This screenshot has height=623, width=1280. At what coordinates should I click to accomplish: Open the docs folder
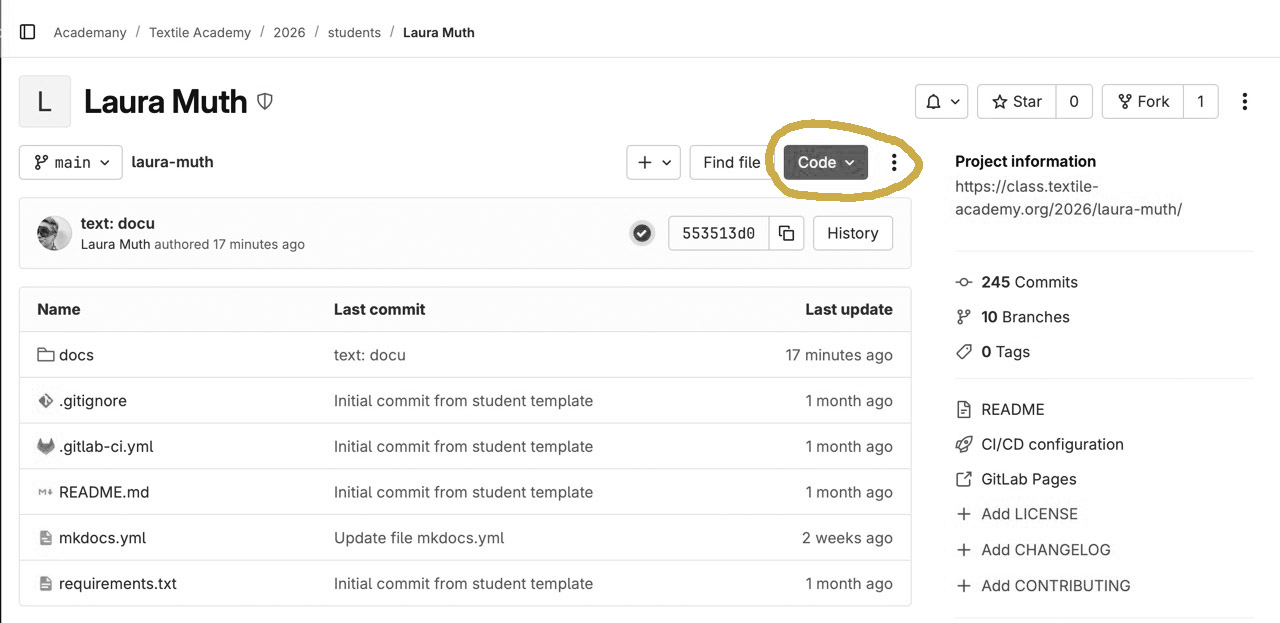[x=76, y=355]
